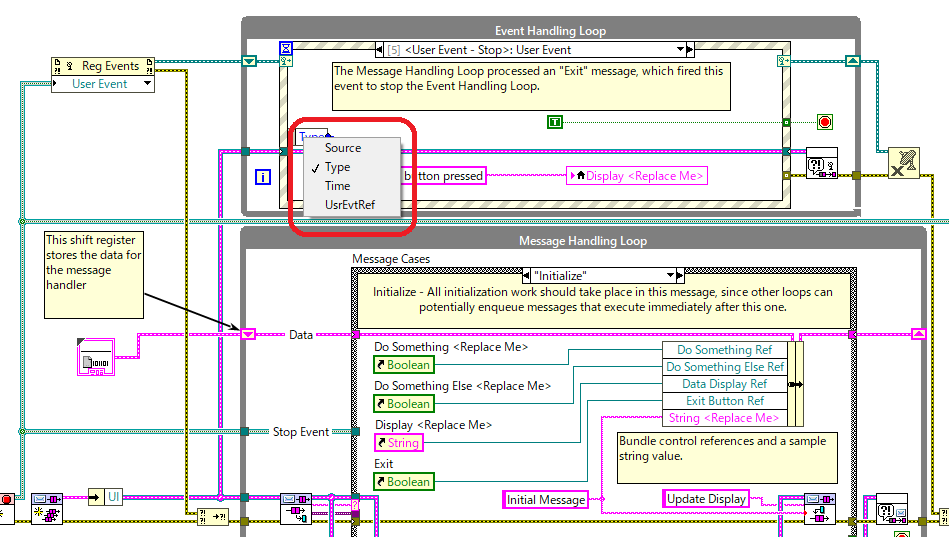The height and width of the screenshot is (537, 949).
Task: Click the Initial Message string constant
Action: (545, 499)
